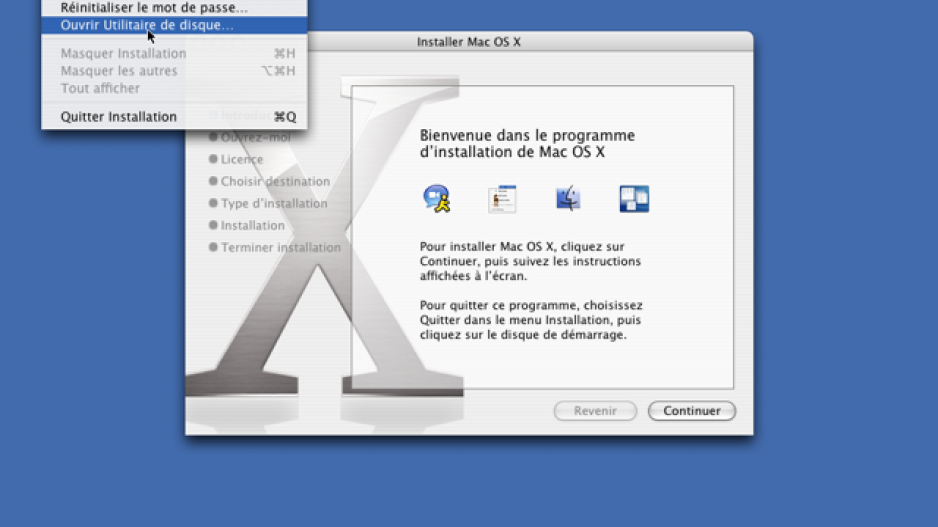Click the Pour quitter ce programme paragraph
The height and width of the screenshot is (527, 938).
(531, 319)
